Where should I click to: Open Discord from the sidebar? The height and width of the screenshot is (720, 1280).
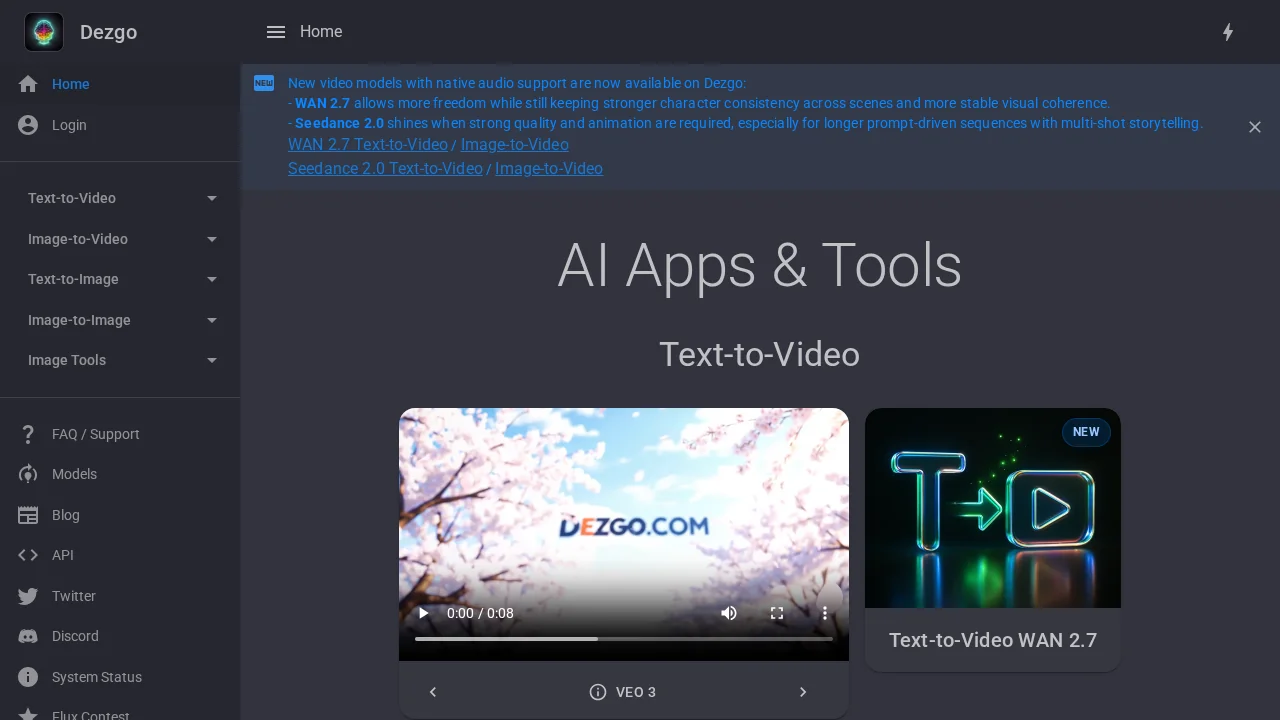click(75, 636)
